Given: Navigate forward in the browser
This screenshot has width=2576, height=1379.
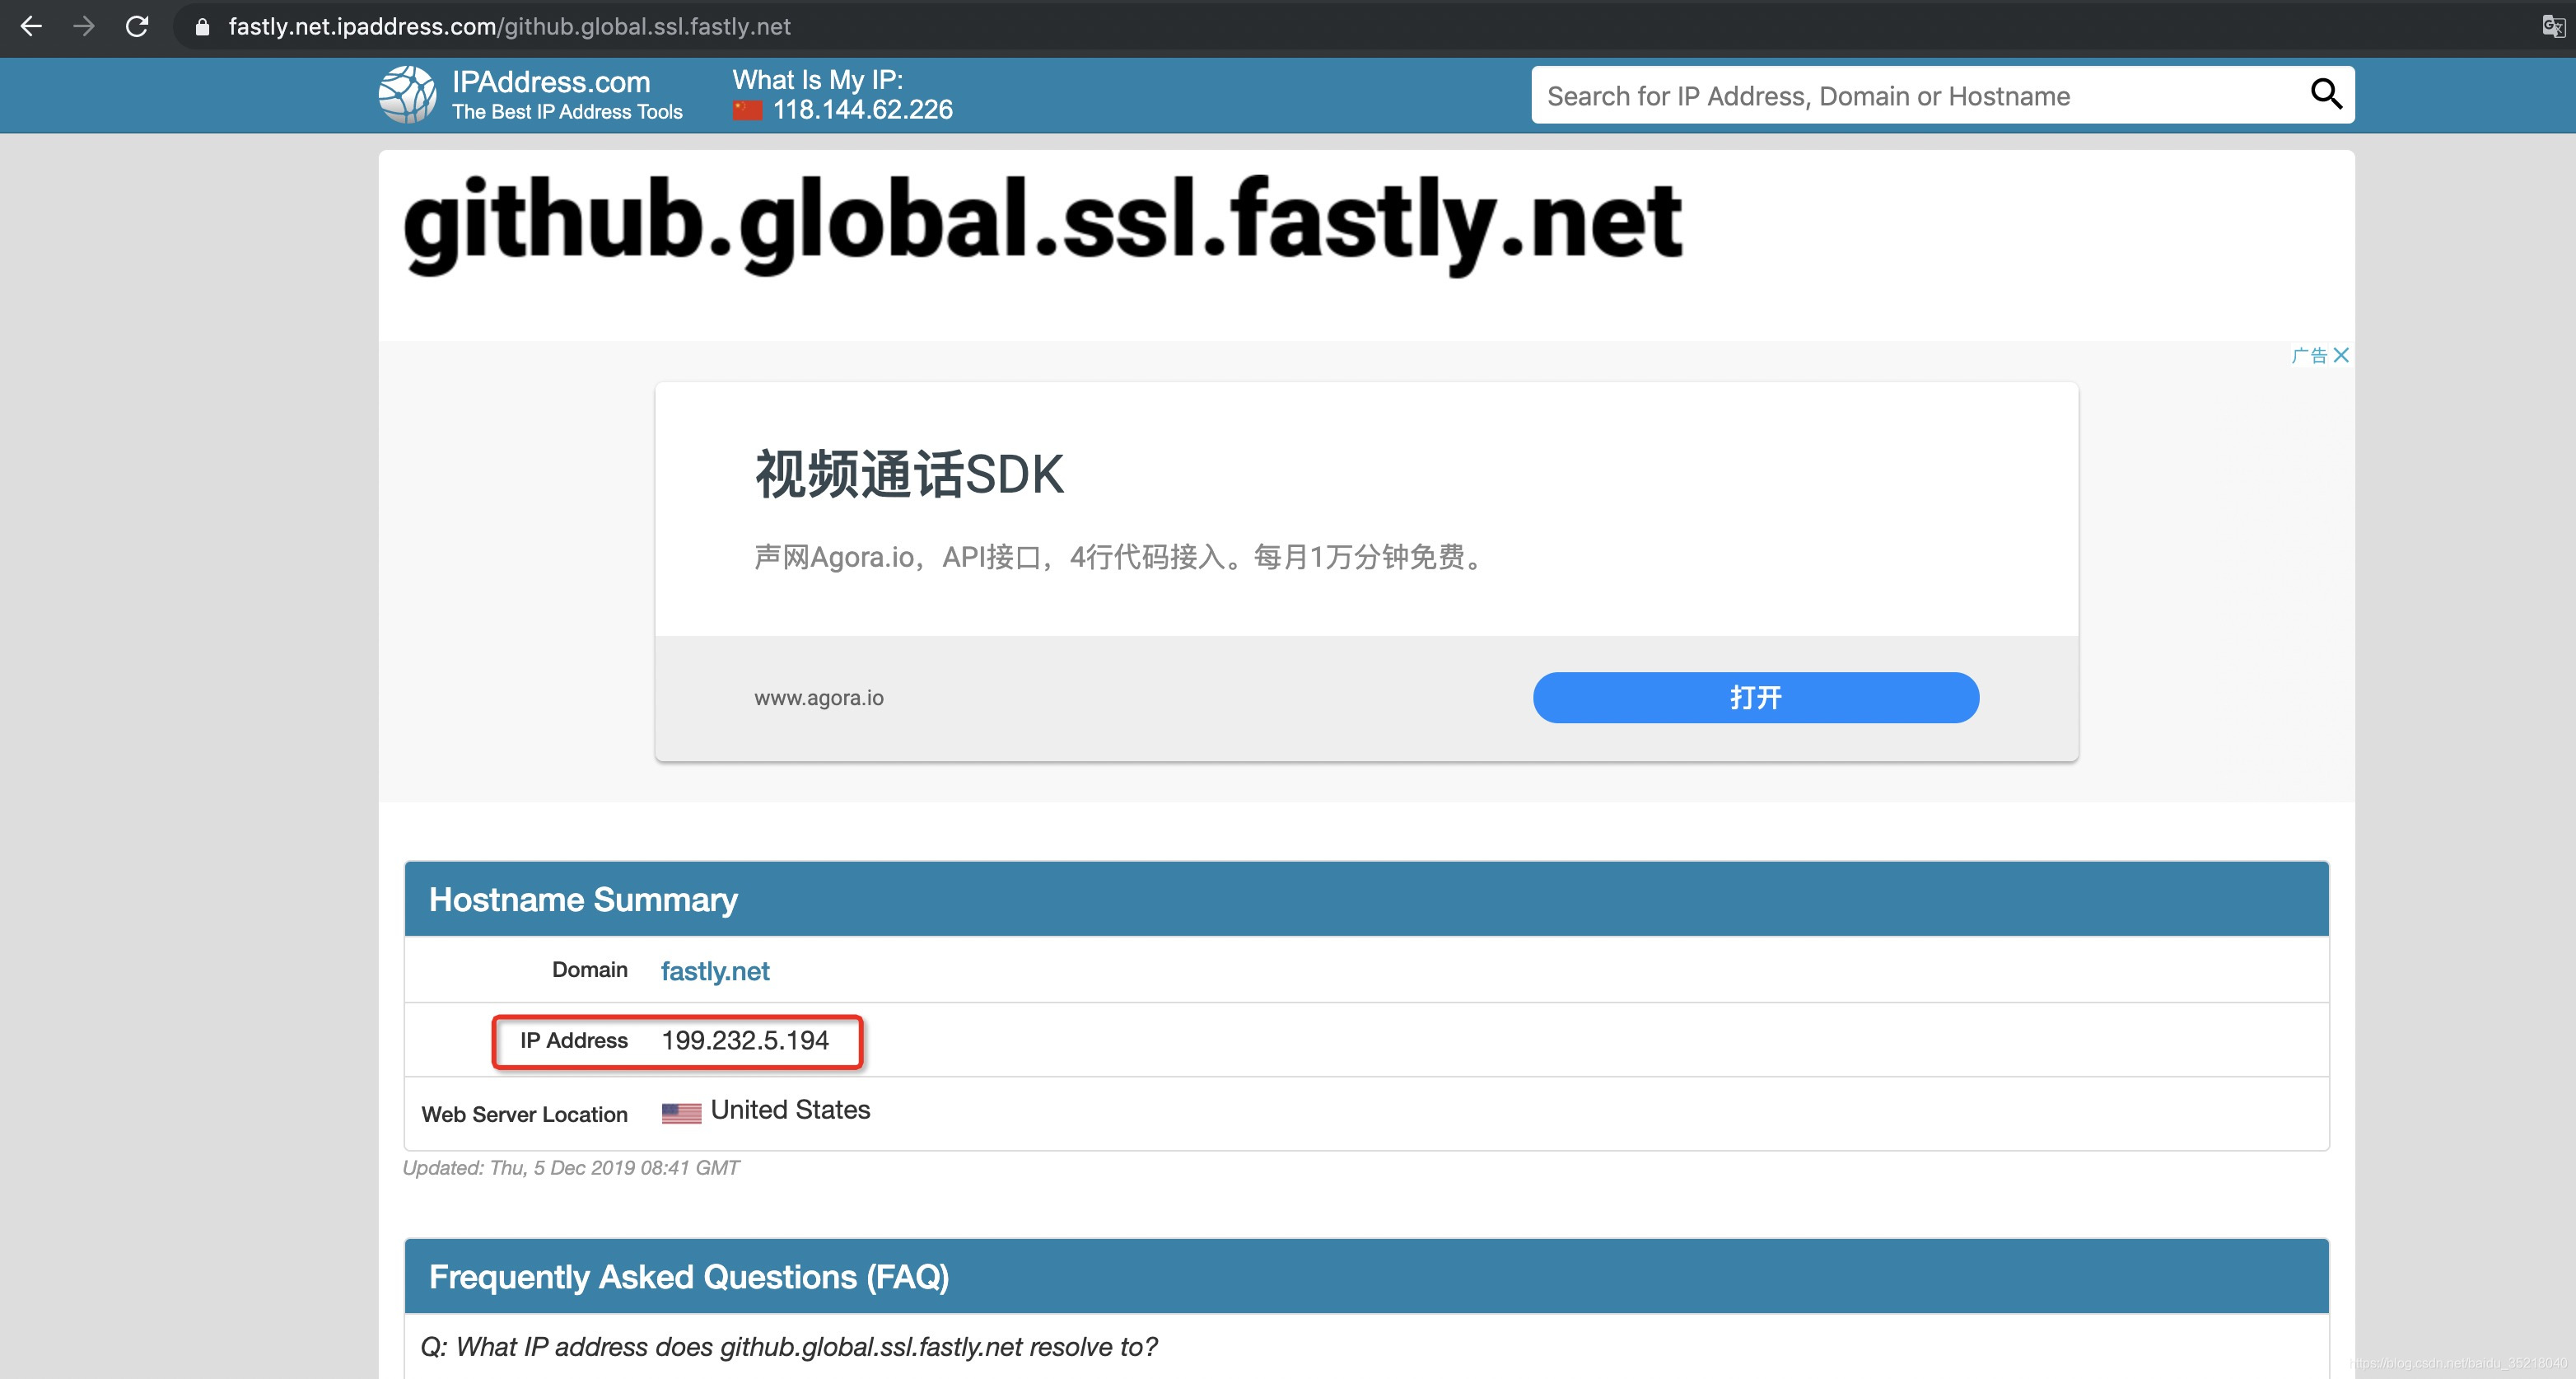Looking at the screenshot, I should point(84,27).
